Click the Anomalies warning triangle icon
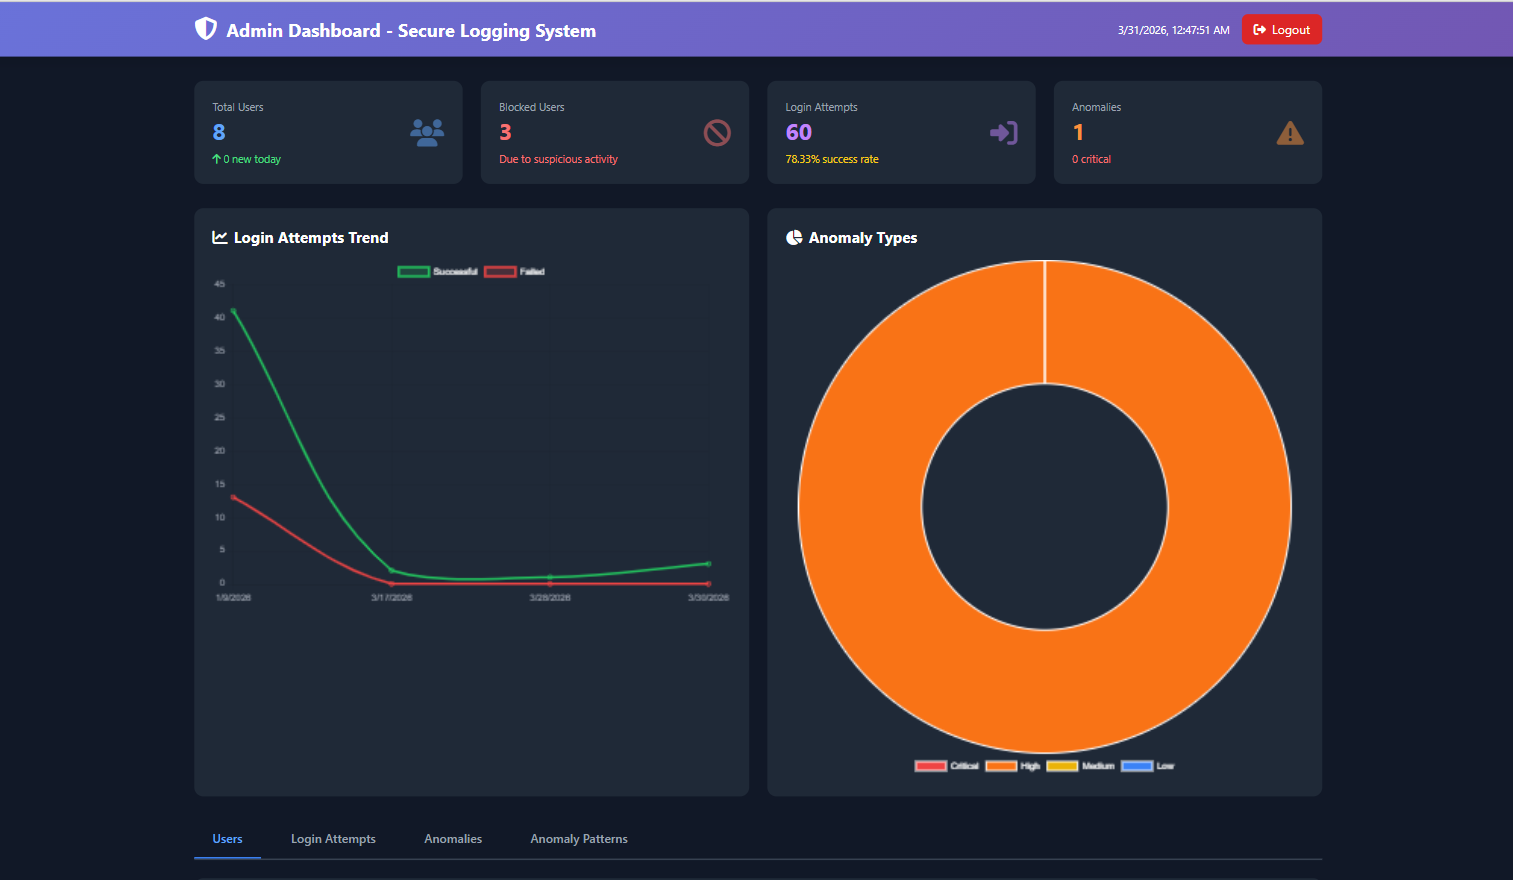 coord(1290,133)
